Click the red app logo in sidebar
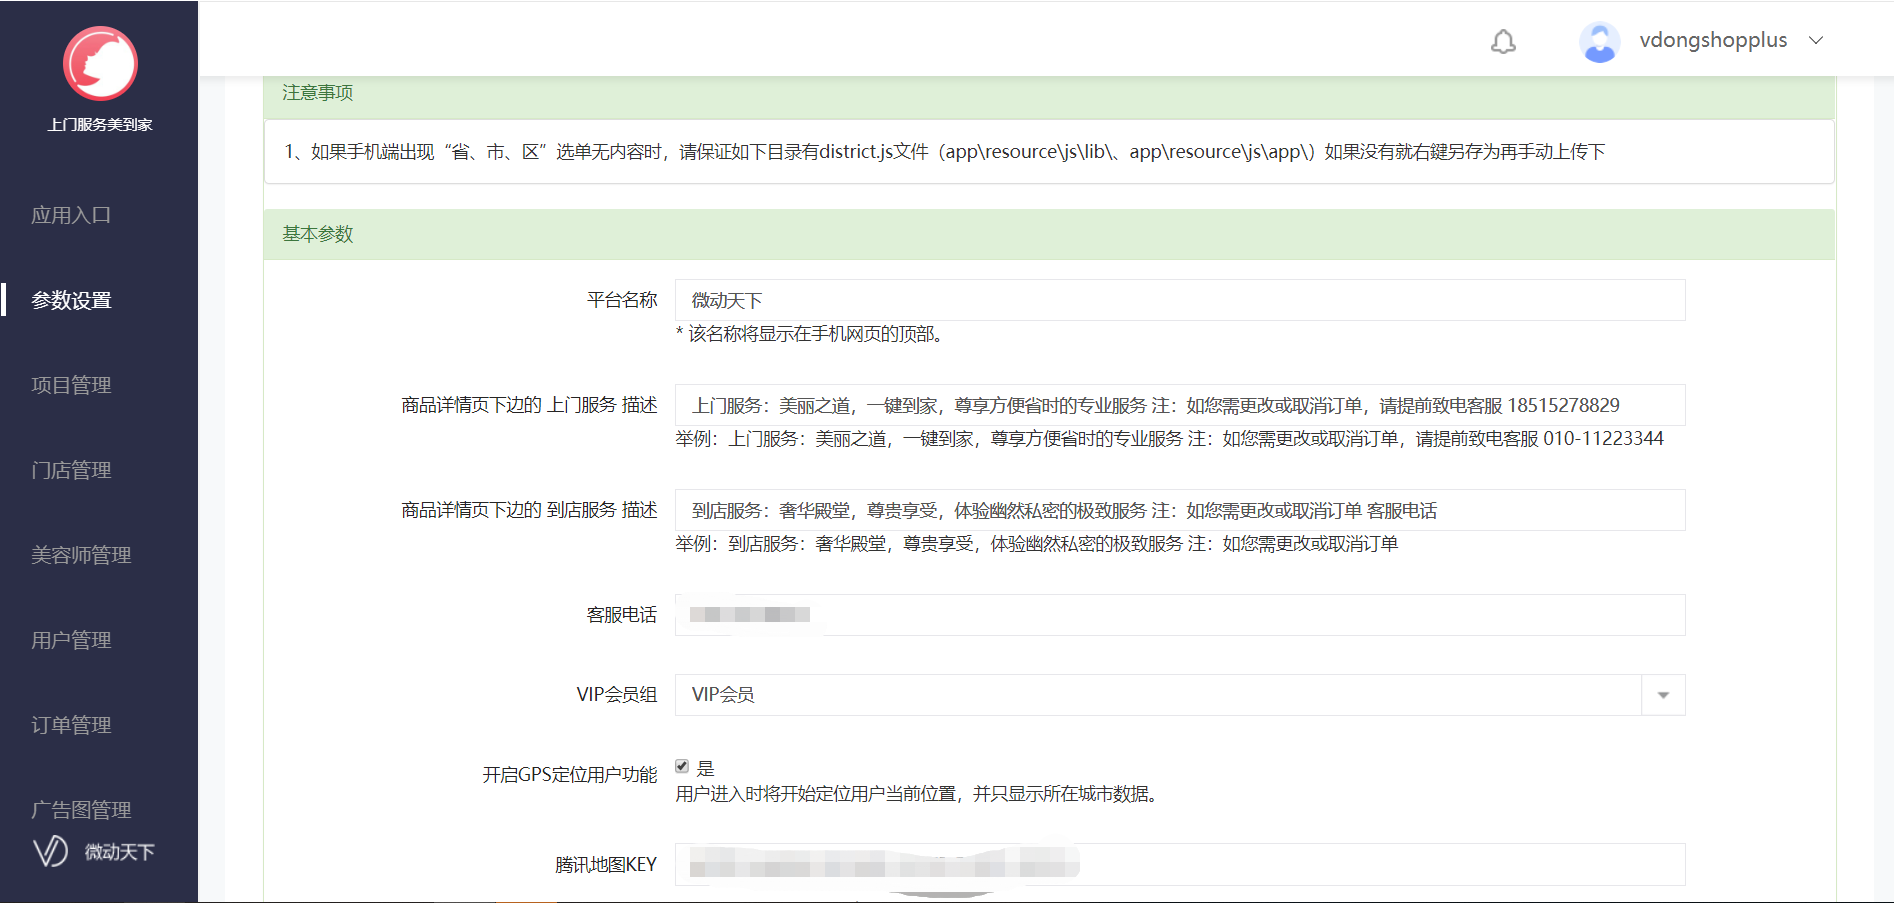 (100, 64)
